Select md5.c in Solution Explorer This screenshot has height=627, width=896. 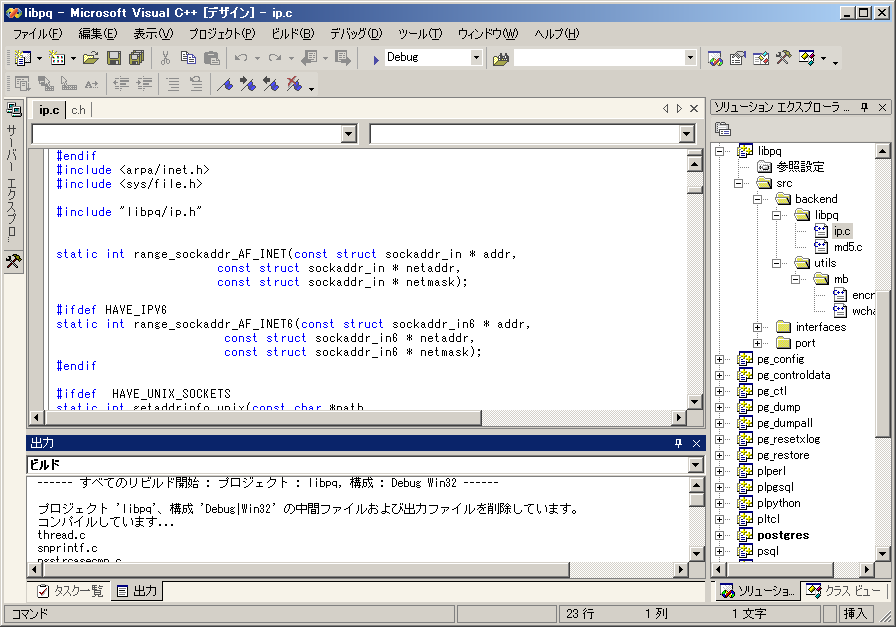click(x=847, y=247)
